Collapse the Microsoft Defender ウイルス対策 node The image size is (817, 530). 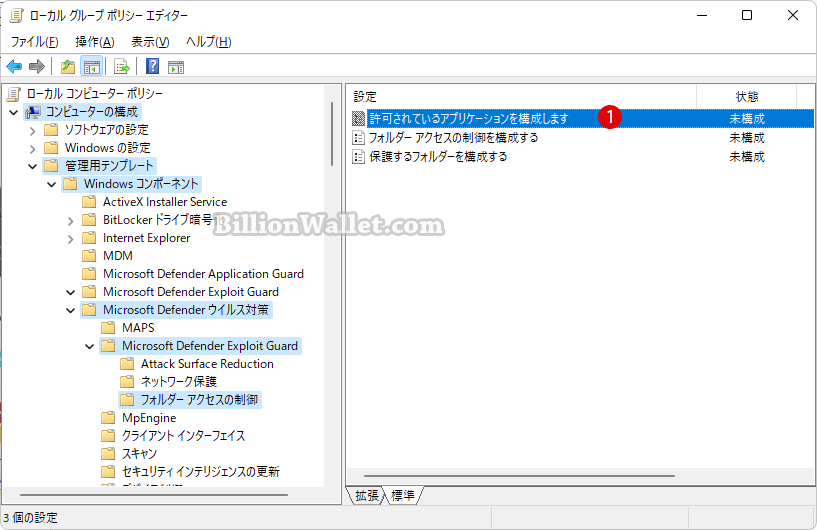click(71, 310)
